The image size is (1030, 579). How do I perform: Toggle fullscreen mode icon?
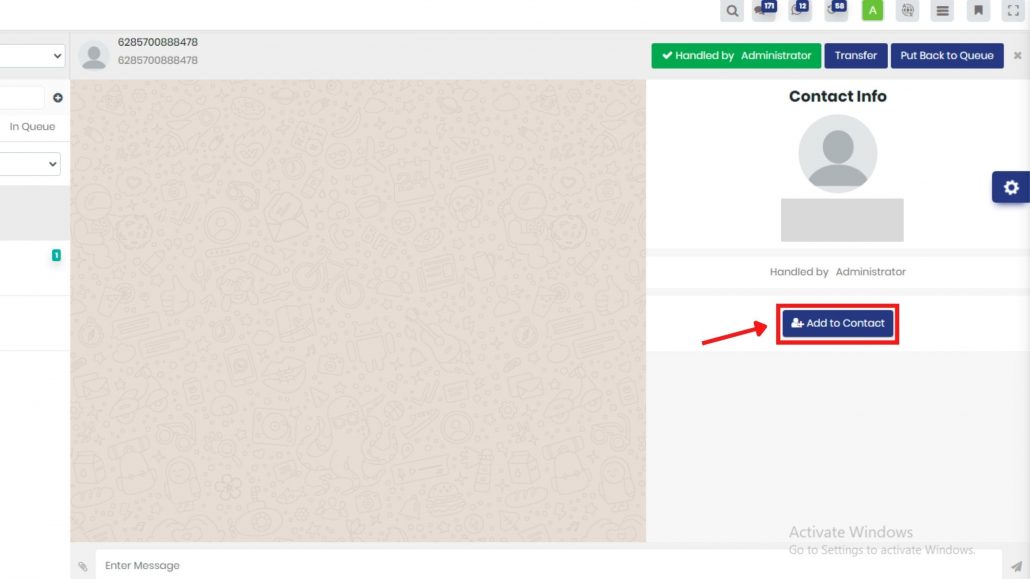pyautogui.click(x=1014, y=11)
